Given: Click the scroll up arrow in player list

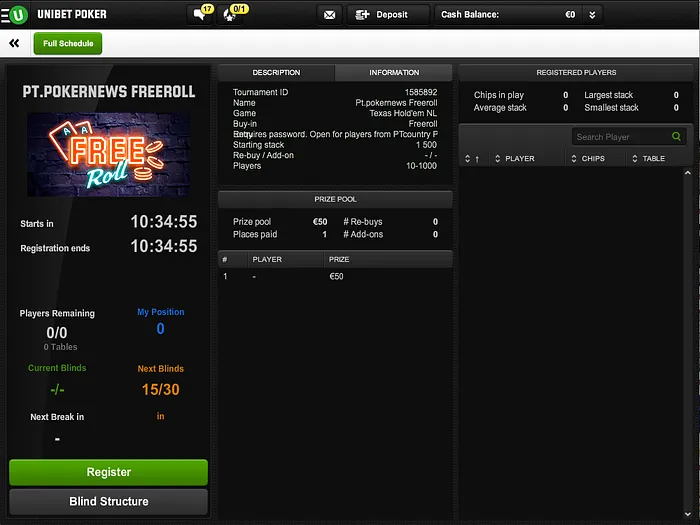Looking at the screenshot, I should pos(688,173).
